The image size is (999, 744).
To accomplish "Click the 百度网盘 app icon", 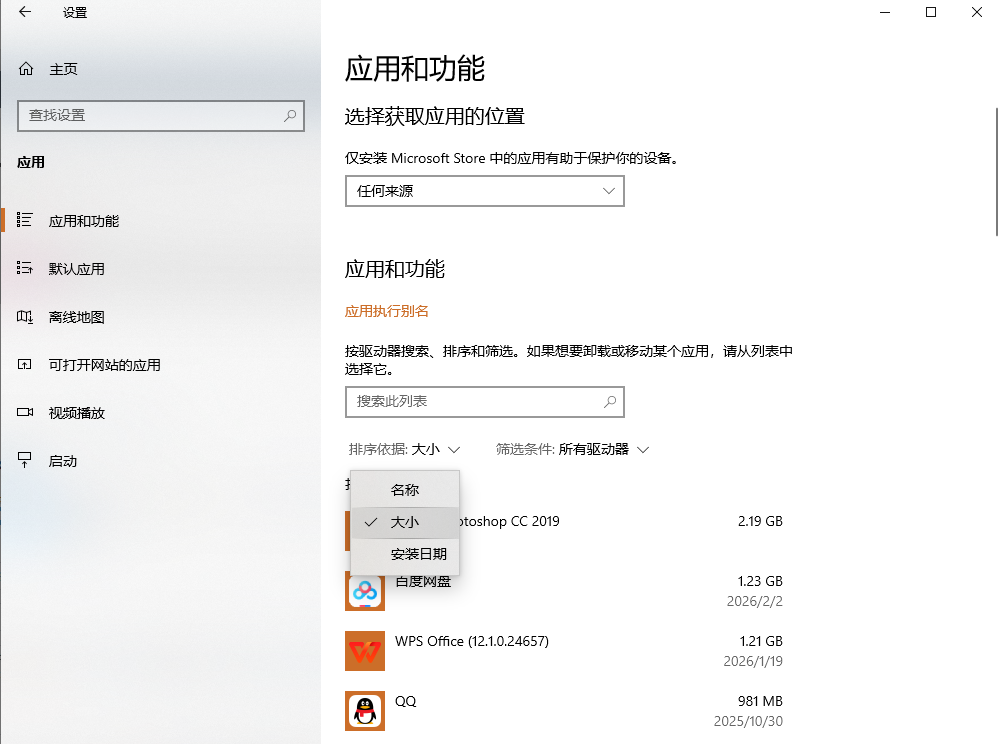I will (365, 591).
